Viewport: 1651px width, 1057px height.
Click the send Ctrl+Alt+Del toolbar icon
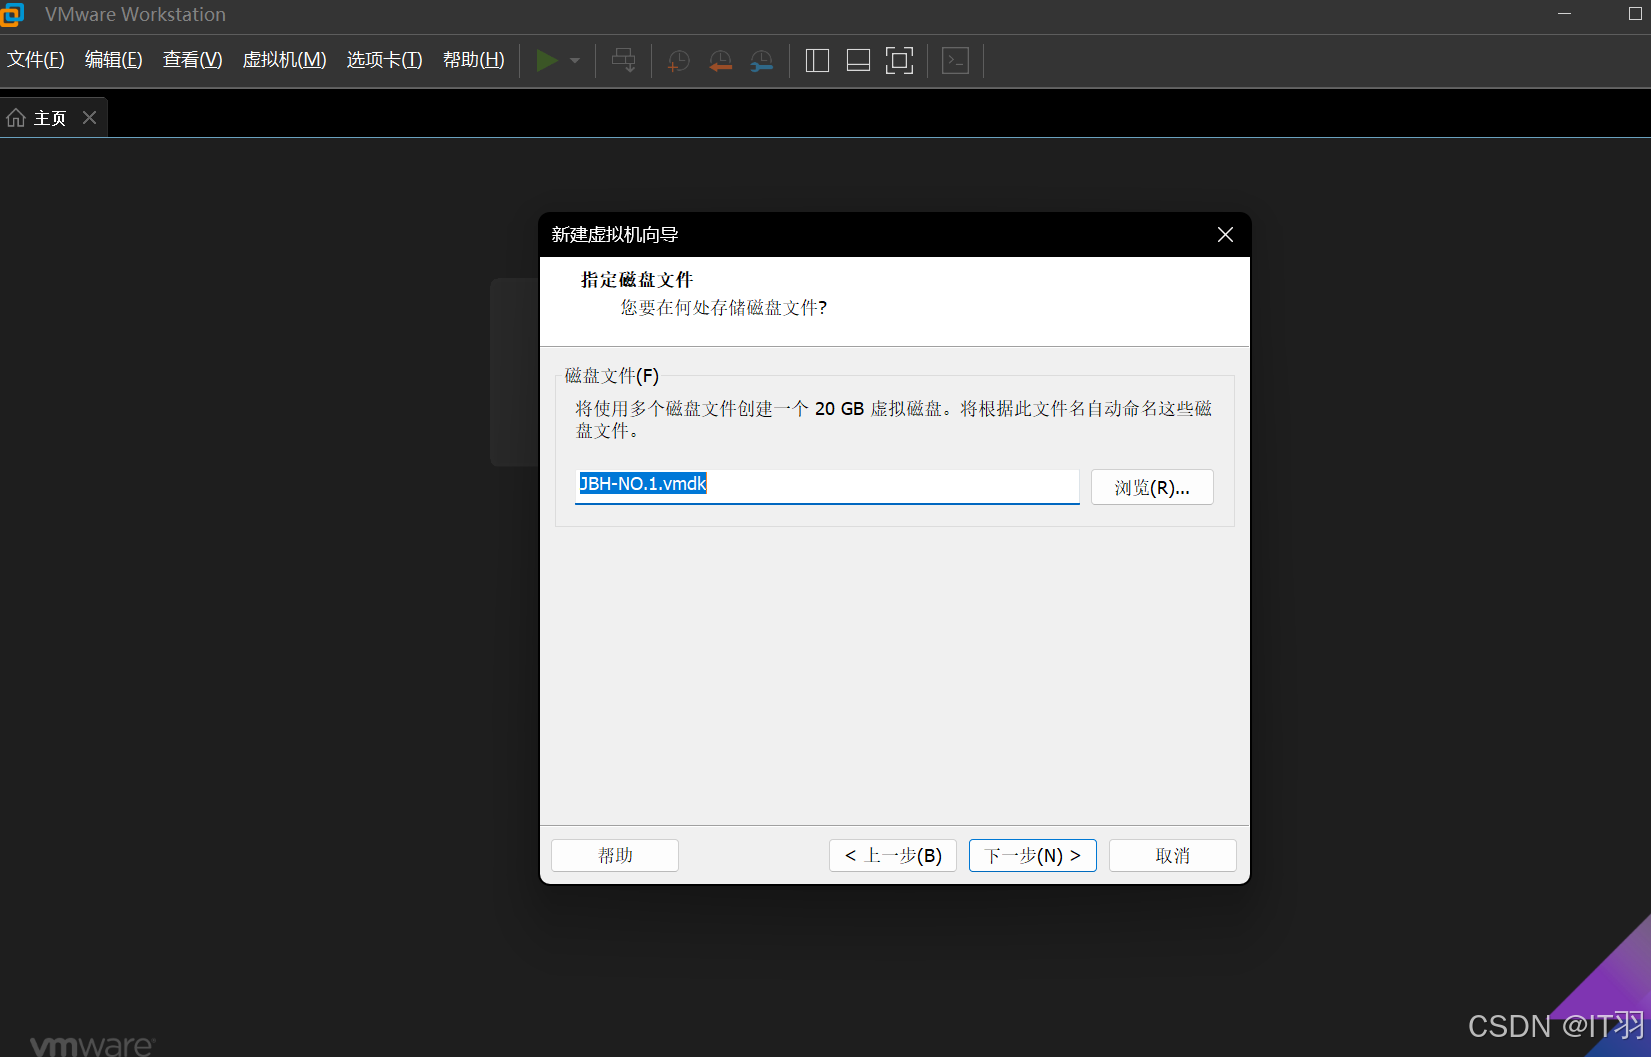click(623, 60)
